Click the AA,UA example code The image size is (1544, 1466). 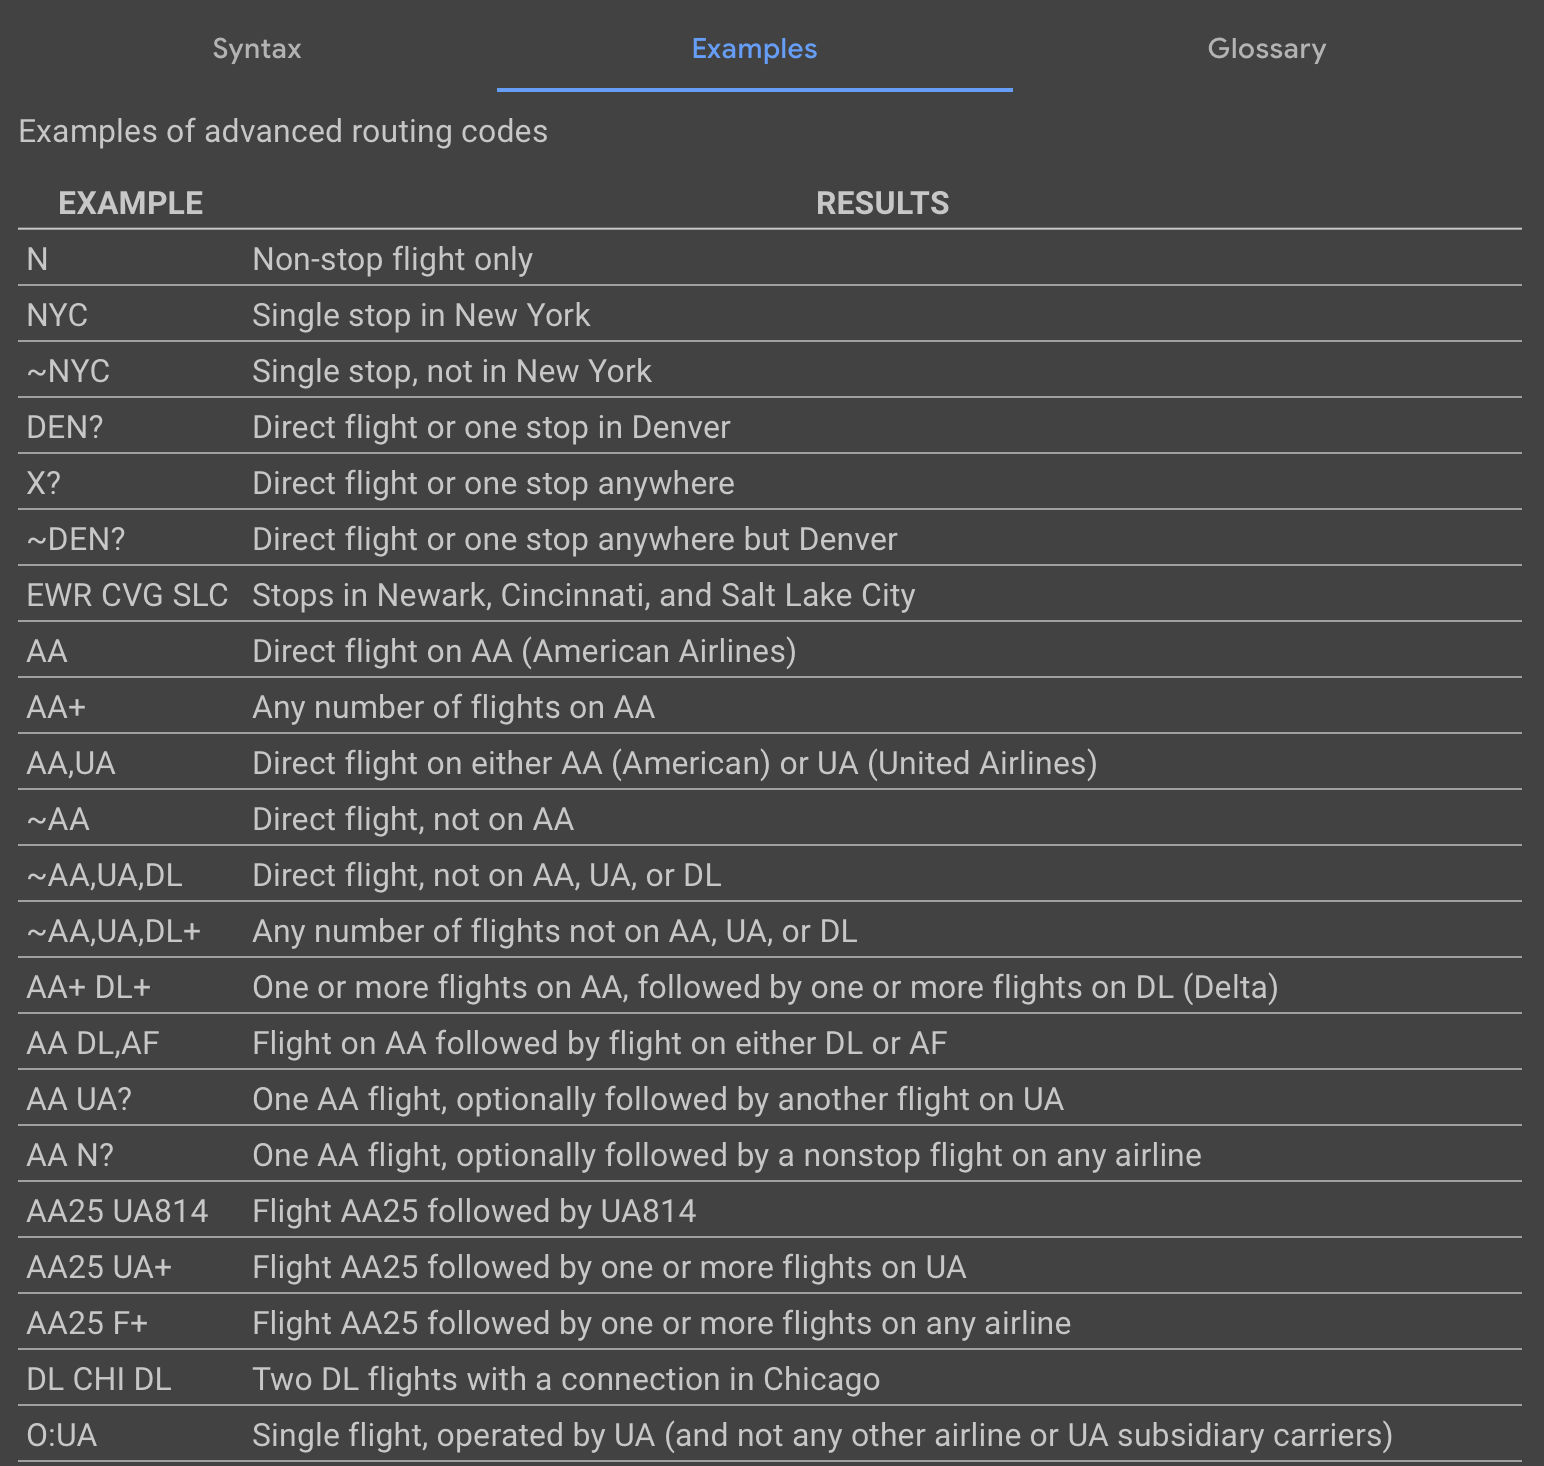[71, 764]
